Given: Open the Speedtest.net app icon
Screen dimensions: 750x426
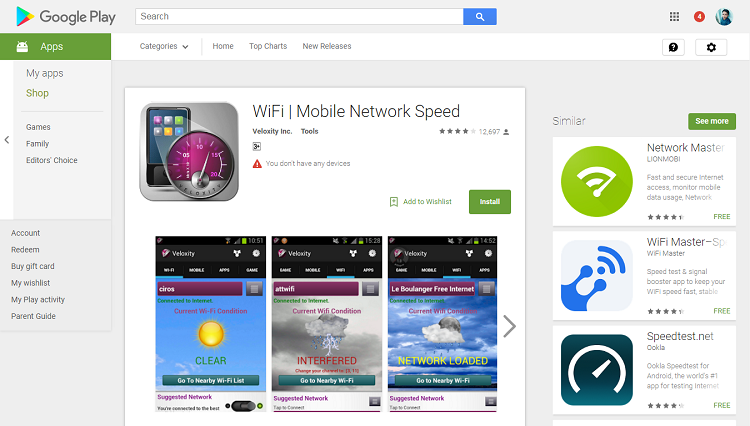Looking at the screenshot, I should tap(596, 370).
